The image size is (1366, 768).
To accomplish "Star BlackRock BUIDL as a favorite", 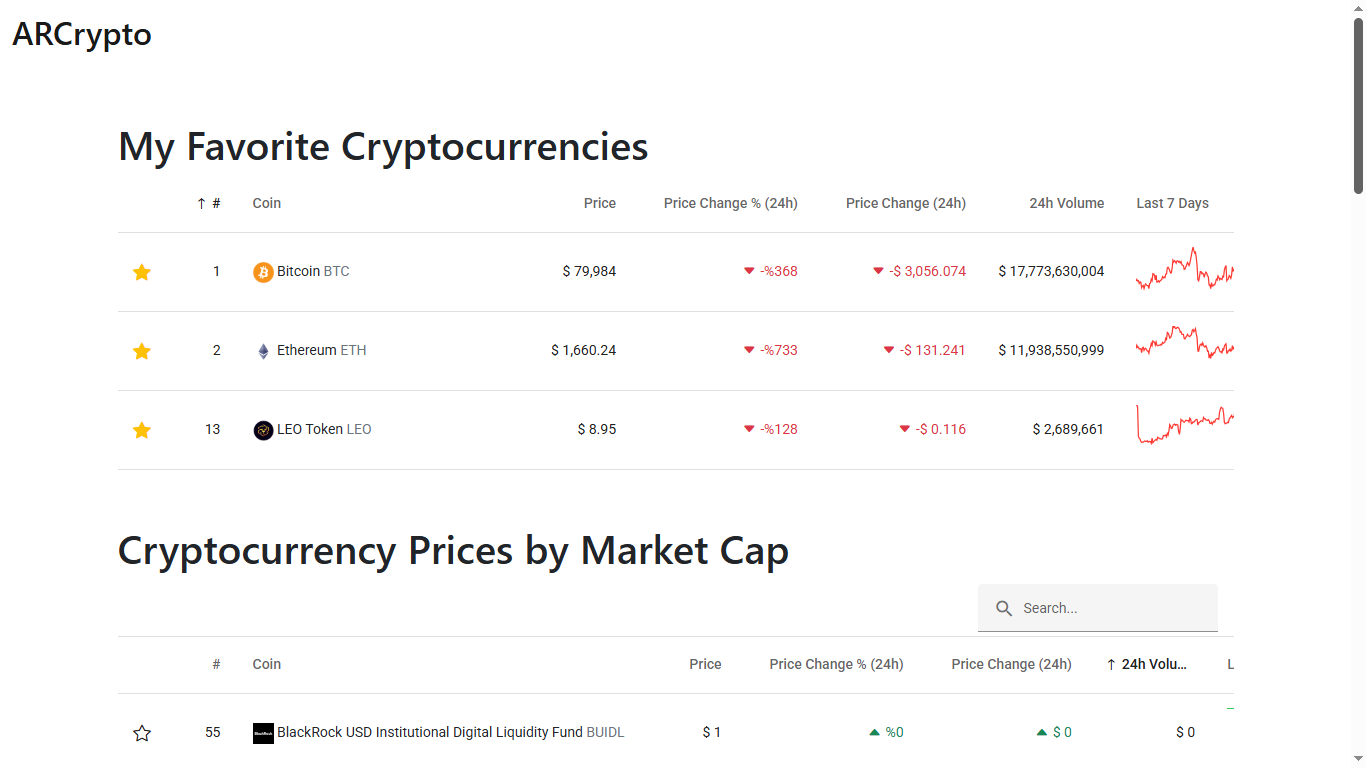I will pyautogui.click(x=142, y=733).
